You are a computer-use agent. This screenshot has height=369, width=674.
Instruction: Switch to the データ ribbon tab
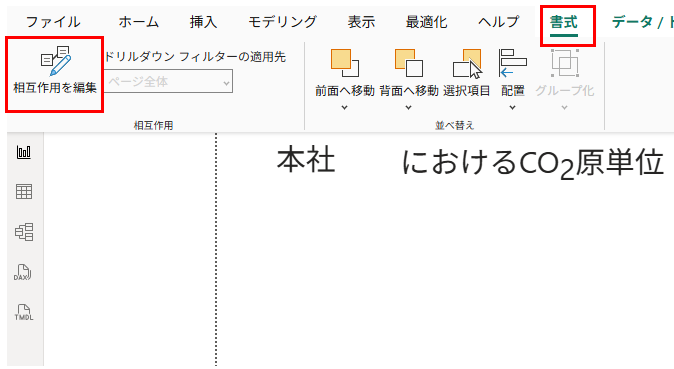[x=643, y=22]
